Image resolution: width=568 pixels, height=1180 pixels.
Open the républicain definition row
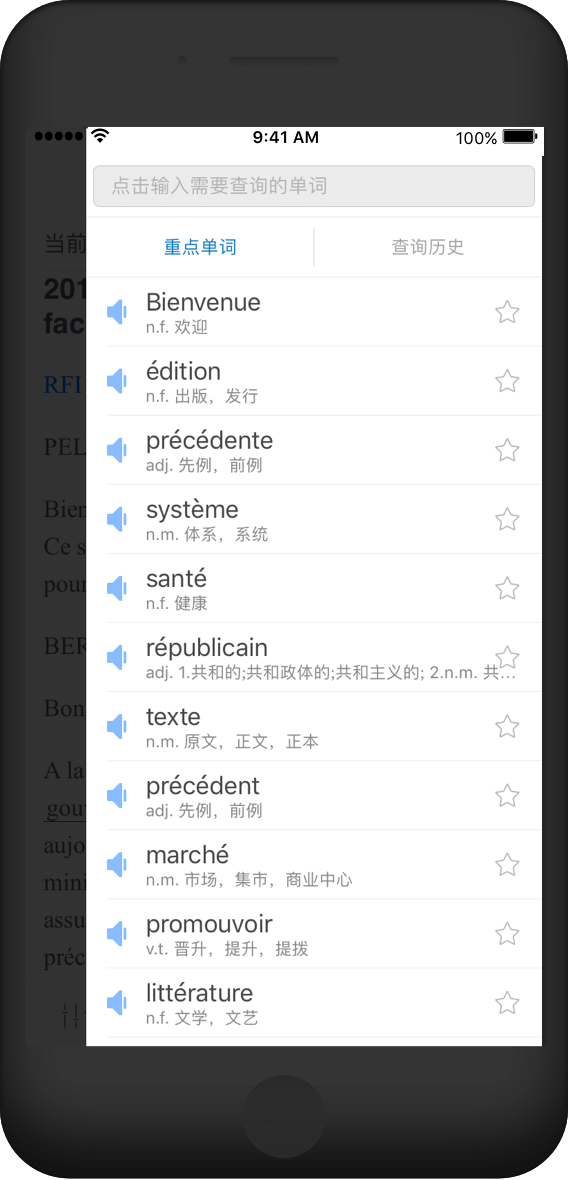[323, 658]
